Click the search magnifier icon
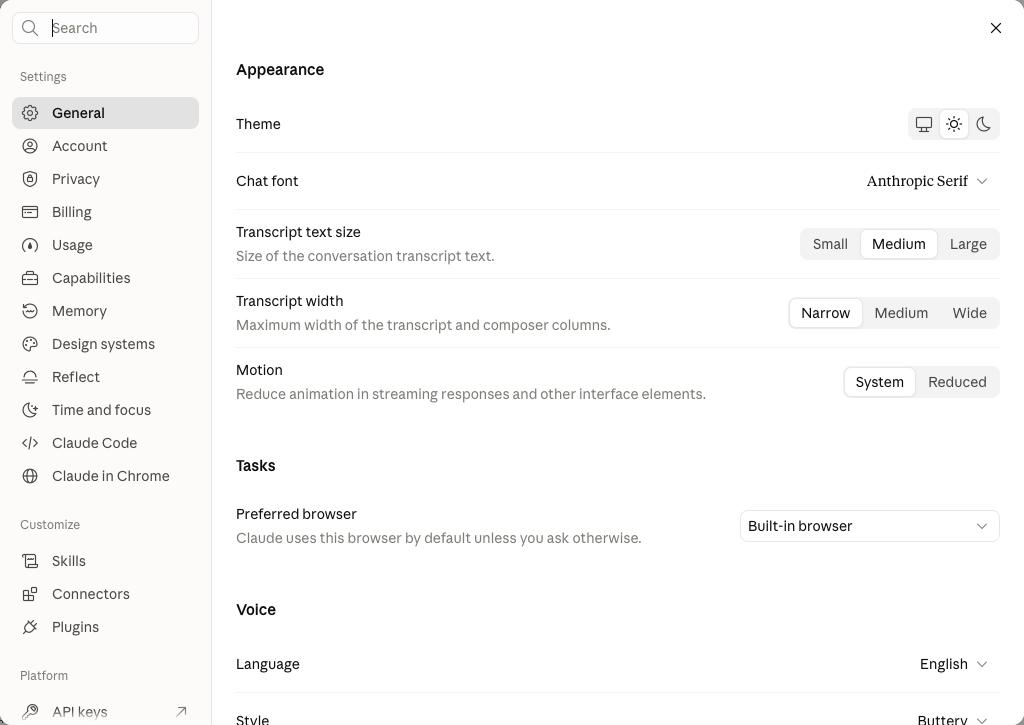The width and height of the screenshot is (1024, 725). pos(30,28)
